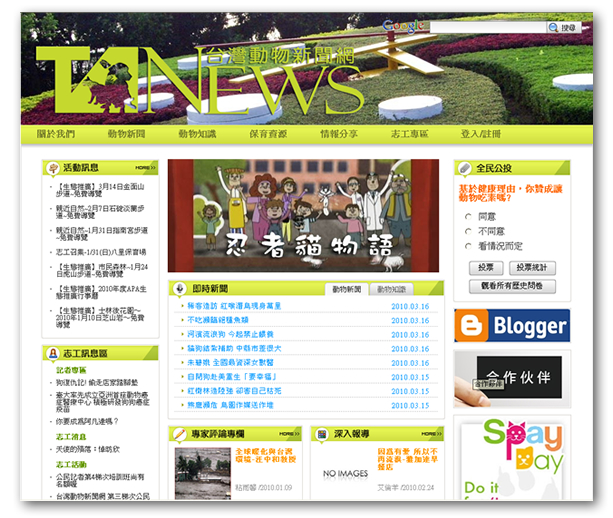
Task: Select the 不同意 radio option
Action: [x=468, y=231]
